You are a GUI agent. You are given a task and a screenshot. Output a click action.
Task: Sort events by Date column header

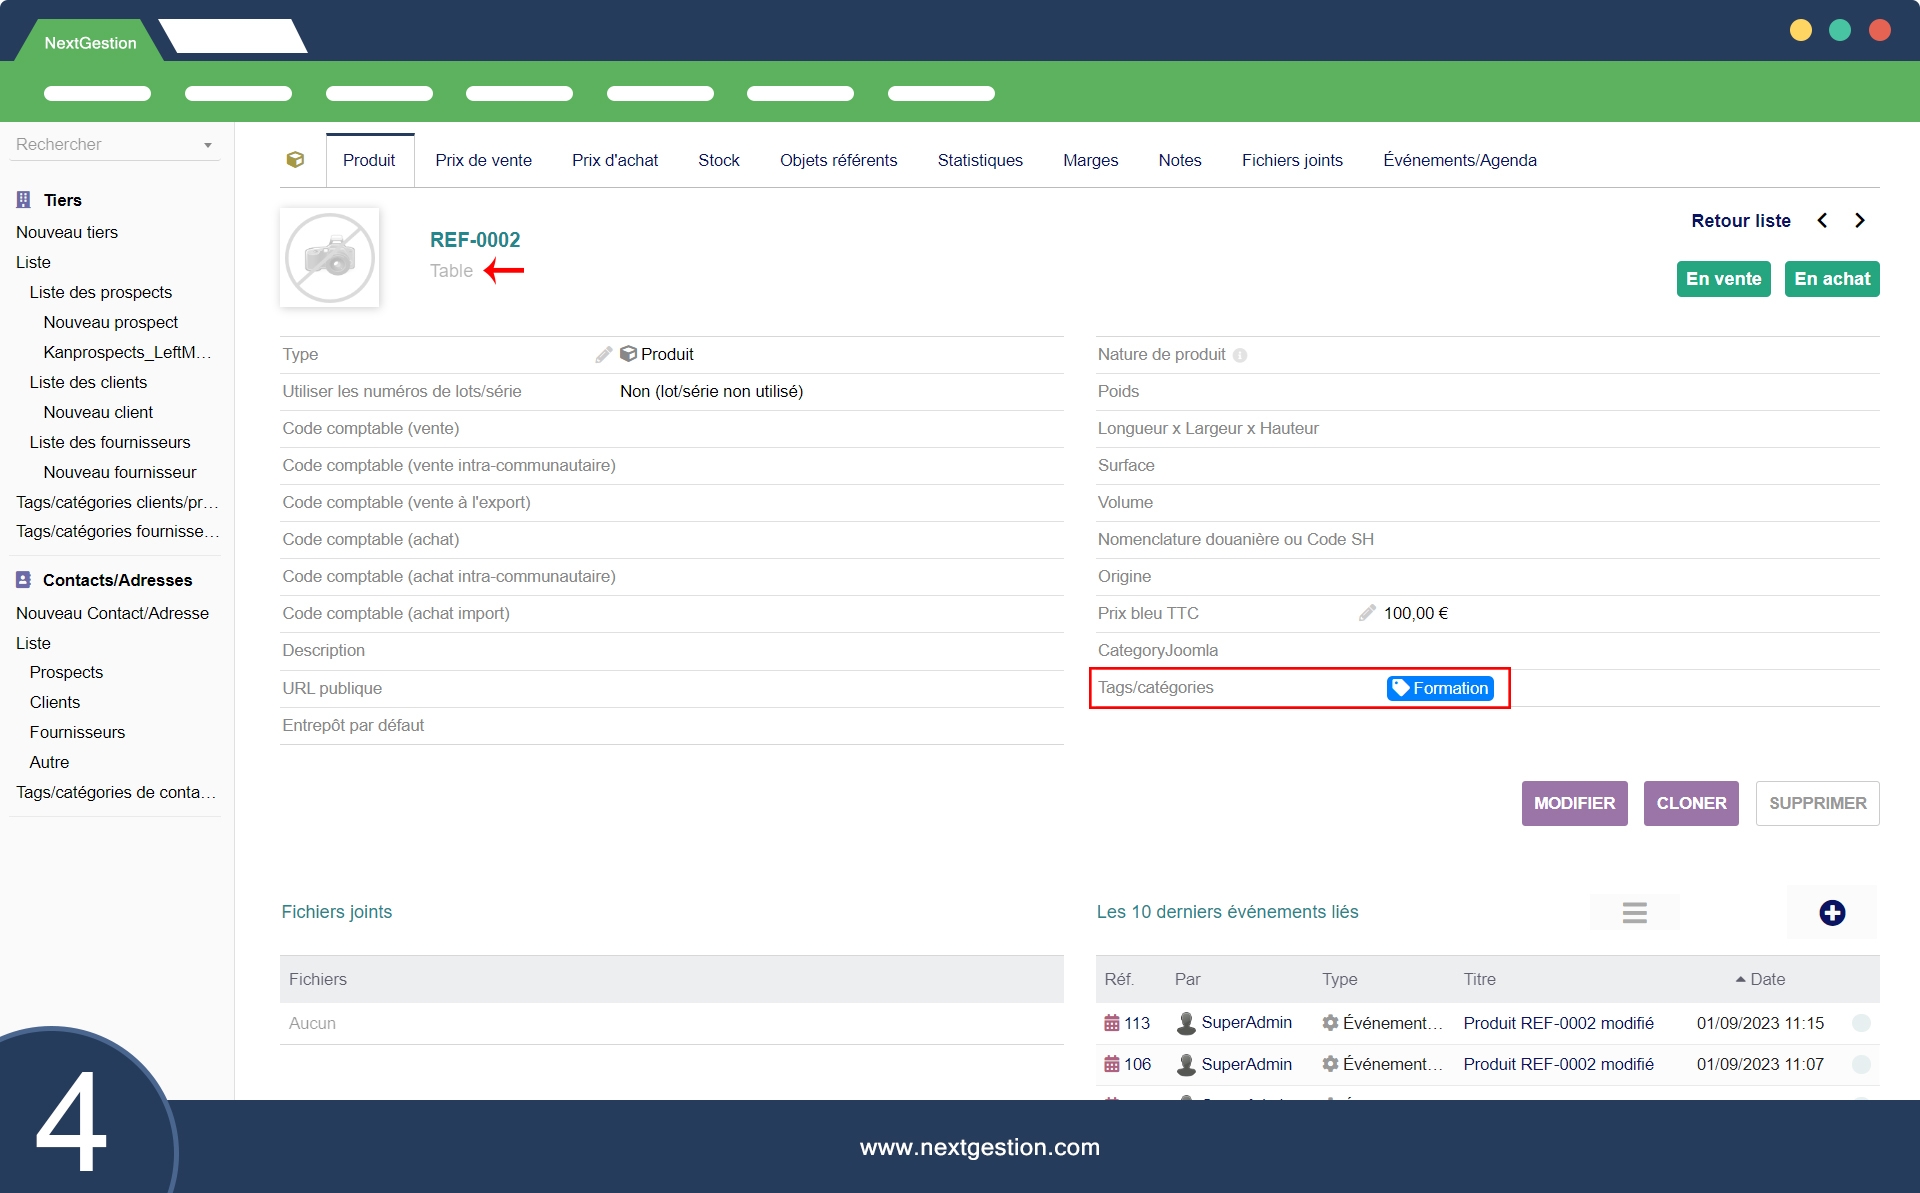tap(1766, 979)
